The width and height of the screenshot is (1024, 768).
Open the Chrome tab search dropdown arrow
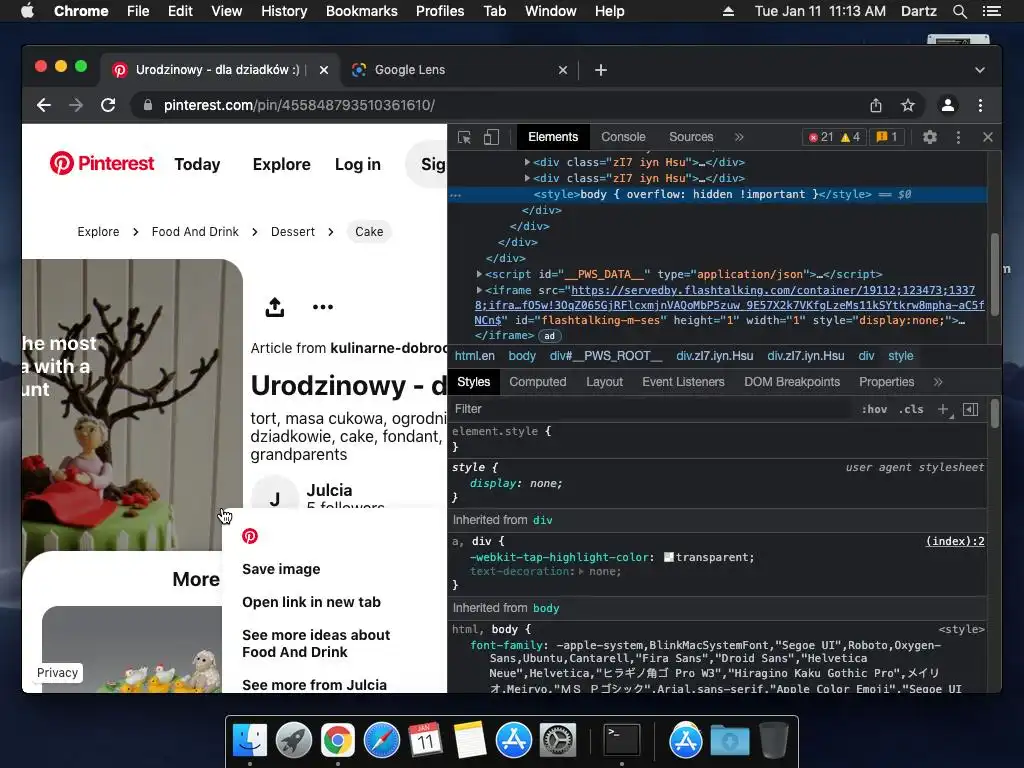click(x=980, y=70)
